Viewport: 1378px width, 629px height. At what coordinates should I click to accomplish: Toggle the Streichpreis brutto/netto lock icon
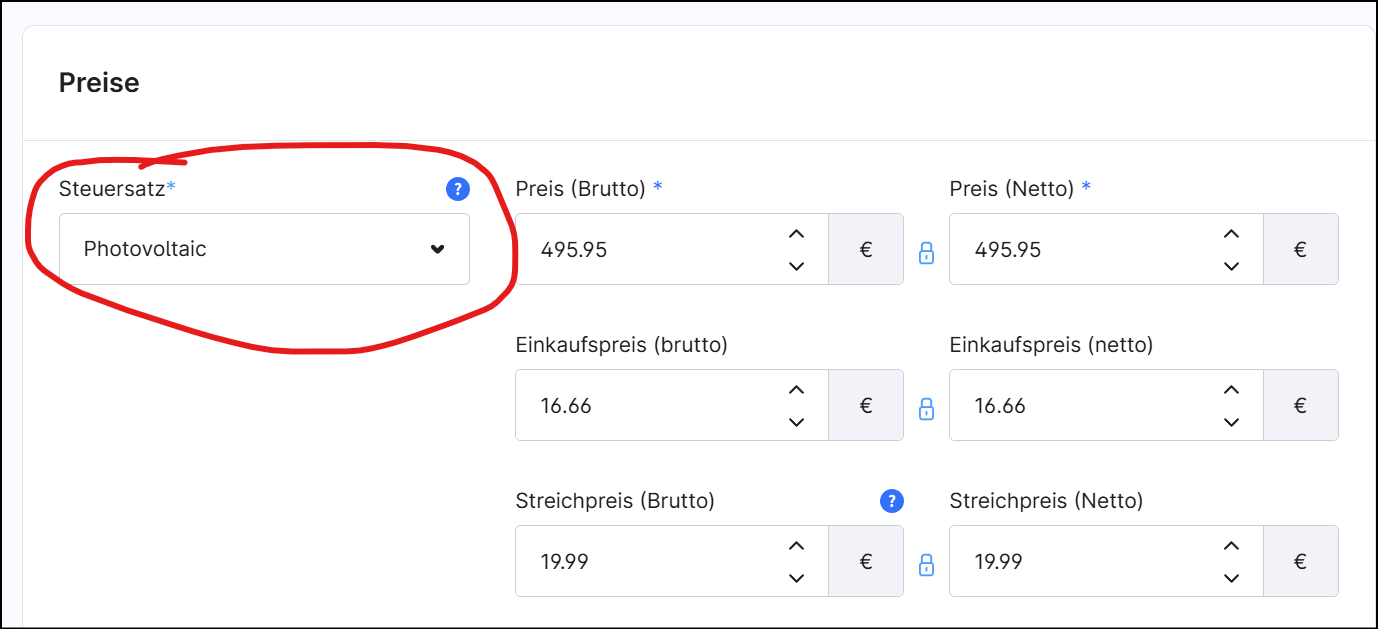pyautogui.click(x=926, y=564)
